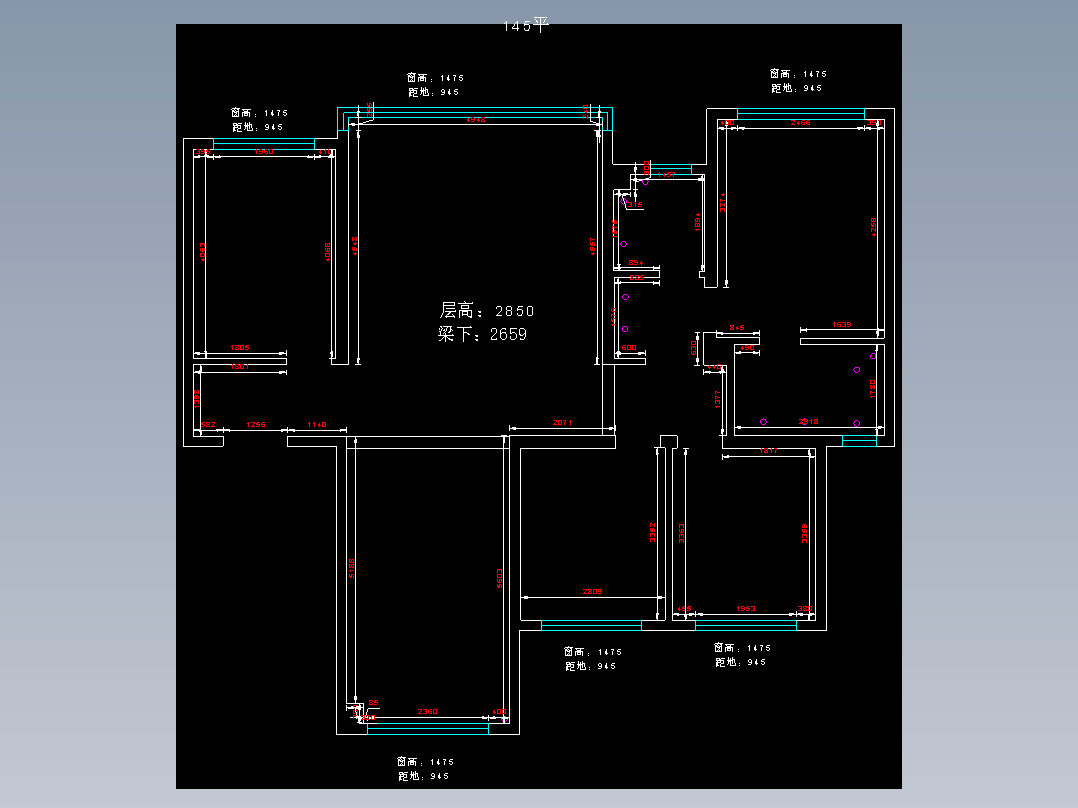Click the vertical dimension '5188'
Screen dimensions: 1078x808
coord(352,568)
